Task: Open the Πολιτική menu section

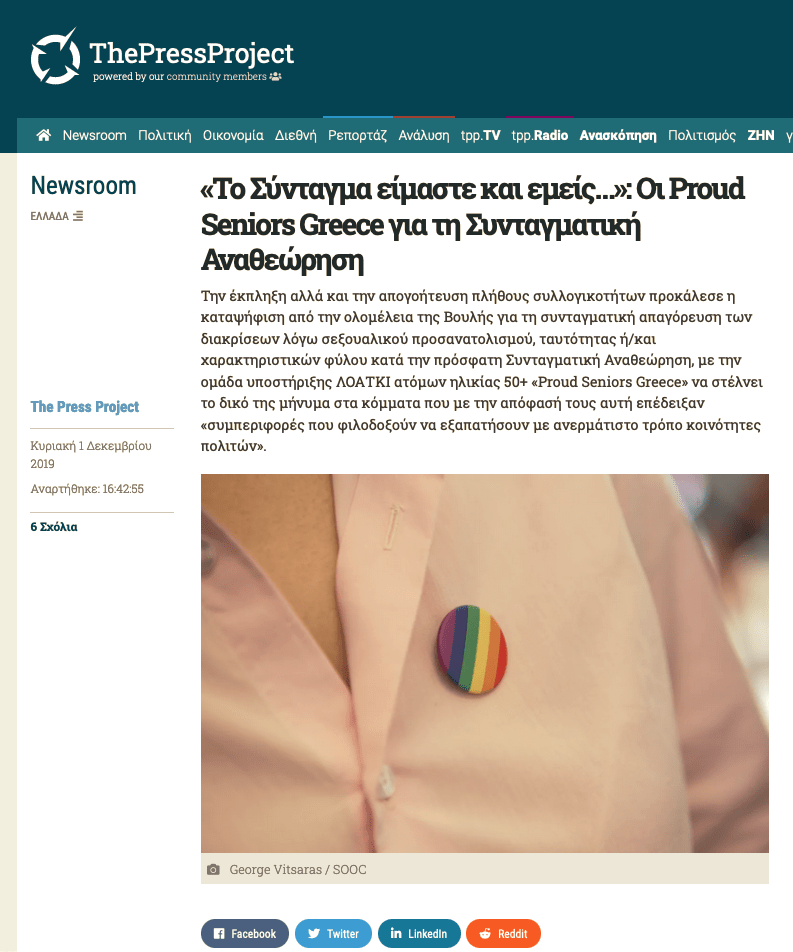Action: [x=165, y=135]
